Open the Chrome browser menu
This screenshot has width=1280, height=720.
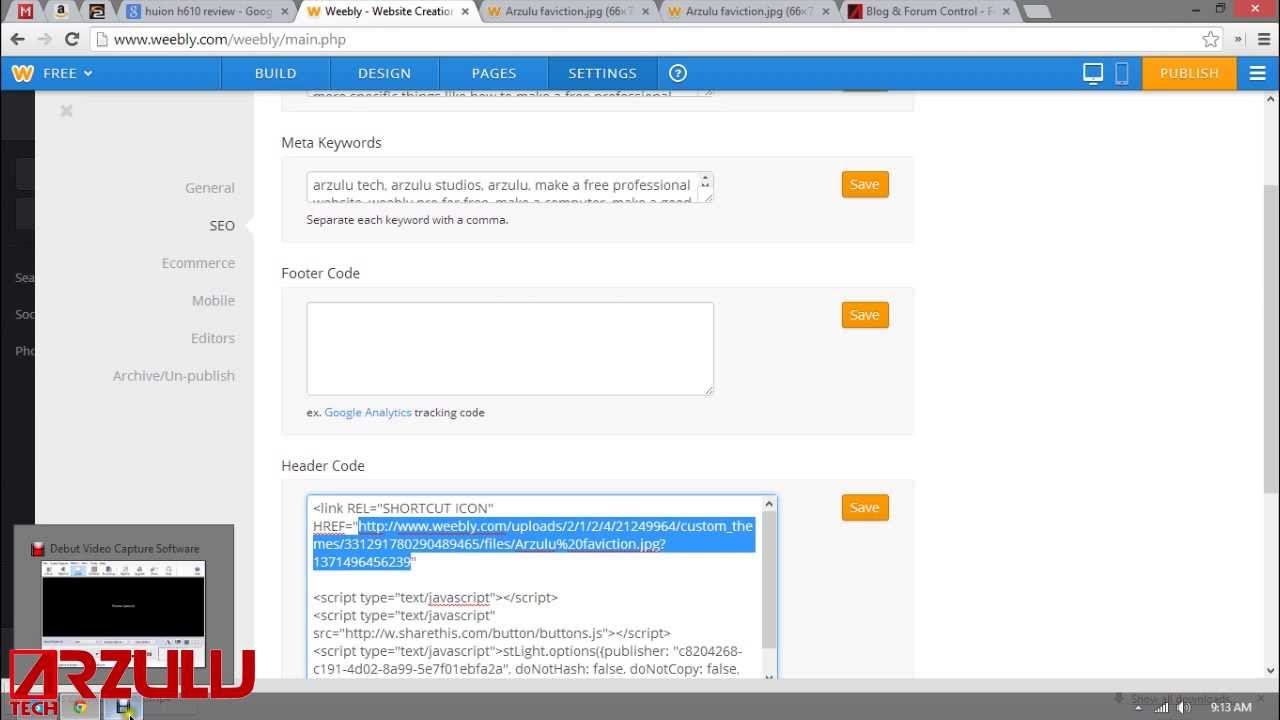pos(1262,38)
